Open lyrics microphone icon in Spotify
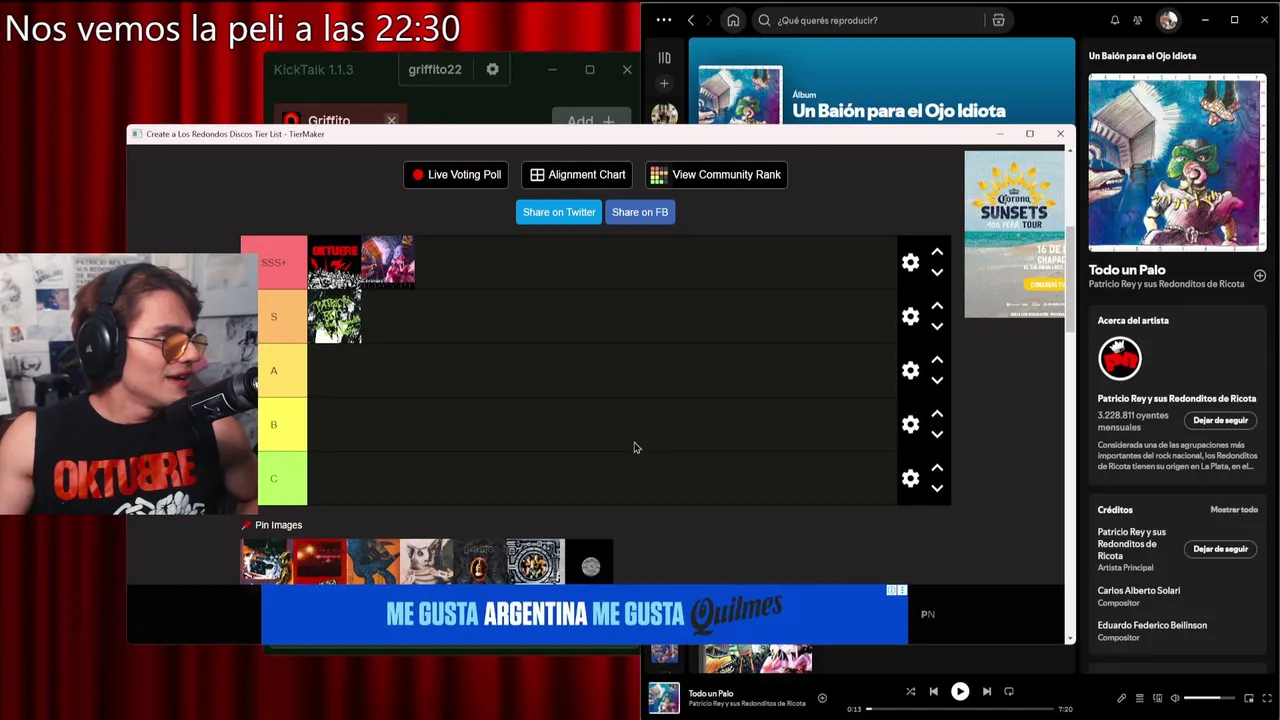 point(1121,698)
